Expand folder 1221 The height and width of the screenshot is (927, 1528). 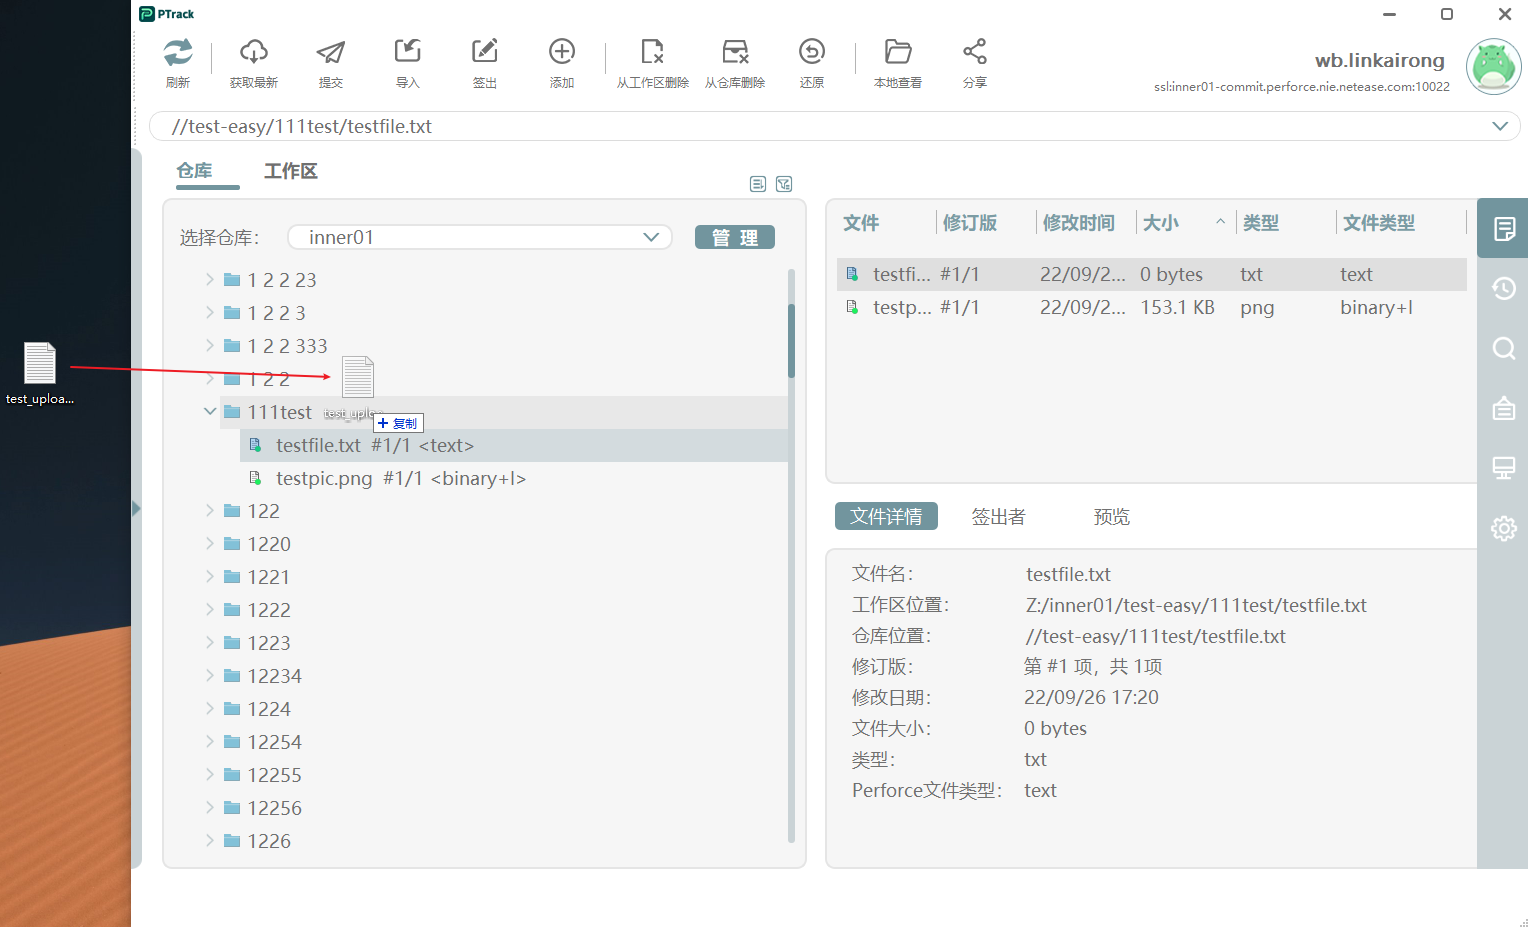click(210, 576)
